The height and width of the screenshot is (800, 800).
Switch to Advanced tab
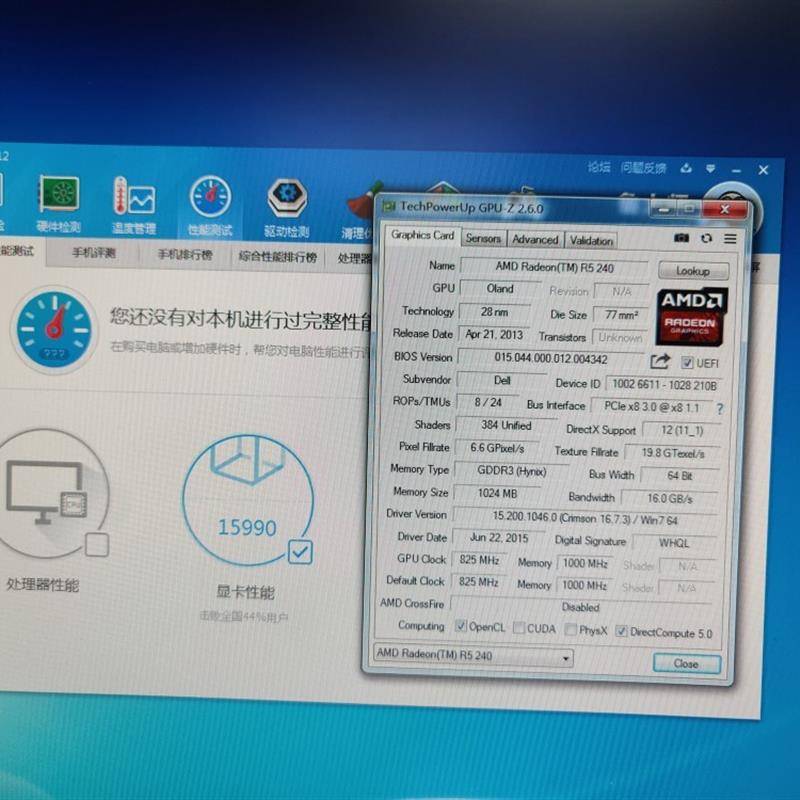click(535, 239)
